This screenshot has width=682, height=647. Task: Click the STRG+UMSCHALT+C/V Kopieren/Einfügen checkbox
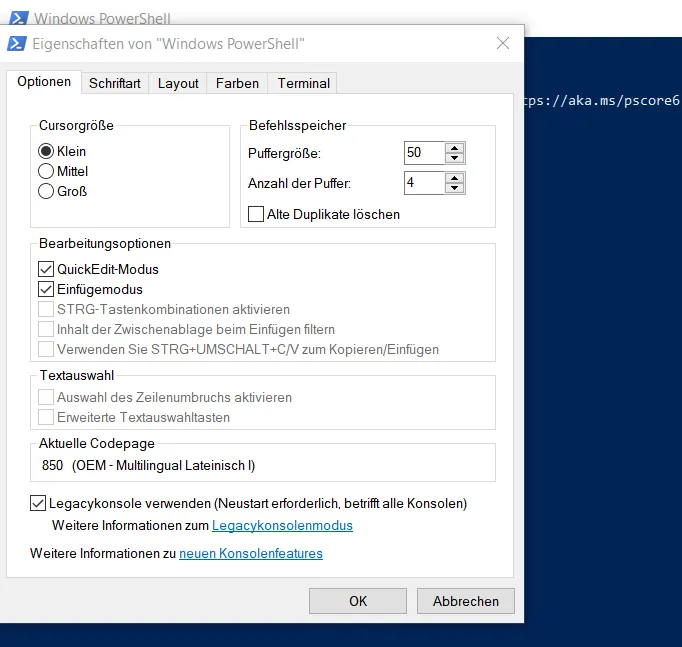46,349
